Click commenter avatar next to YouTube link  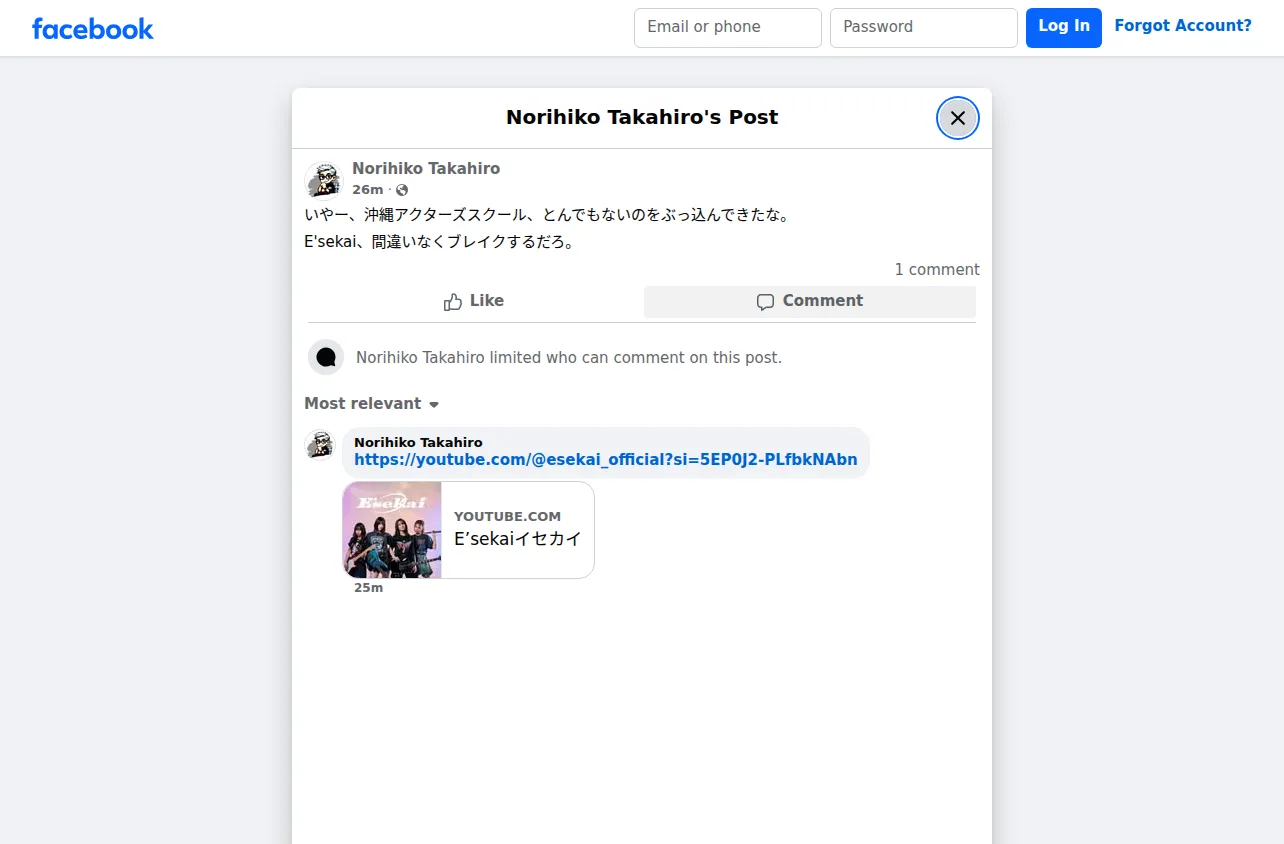coord(319,444)
